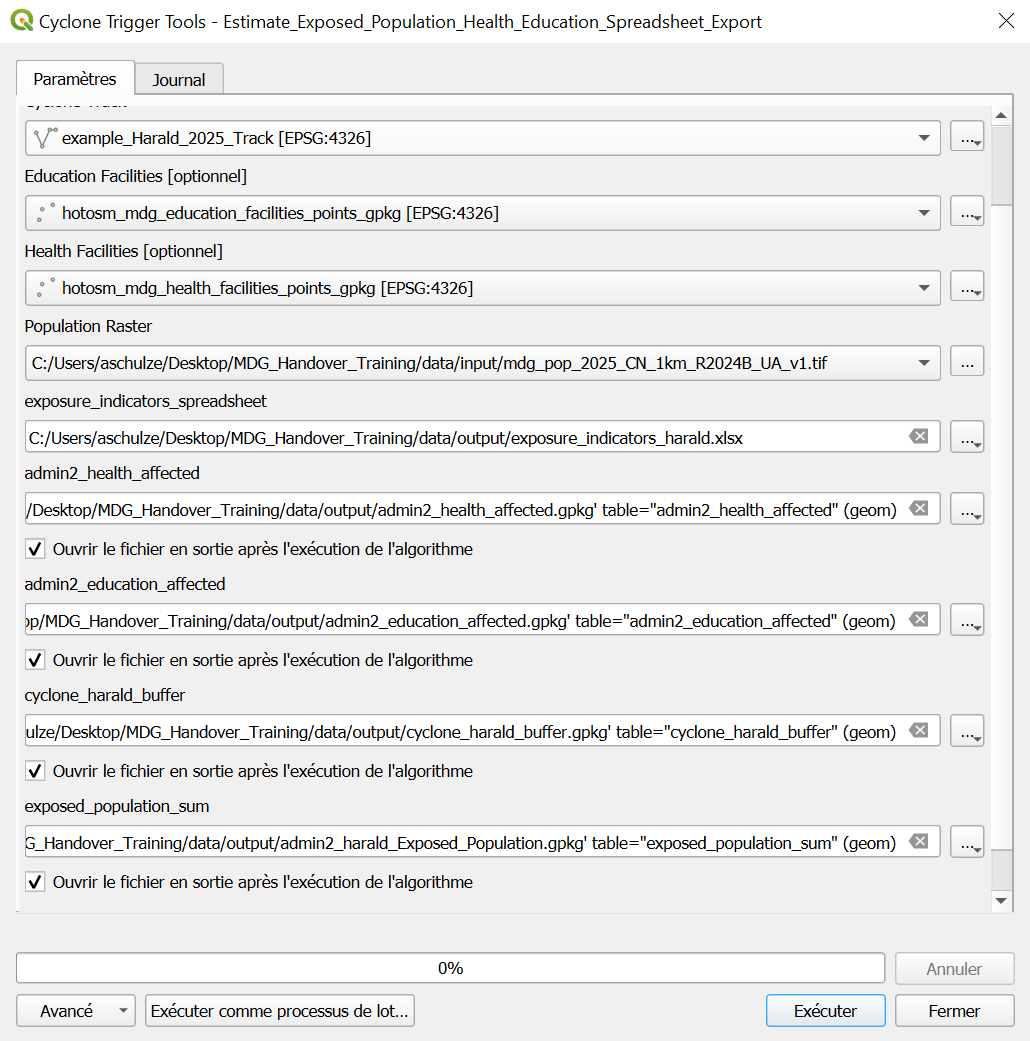
Task: Clear the exposure_indicators_spreadsheet path field
Action: (918, 436)
